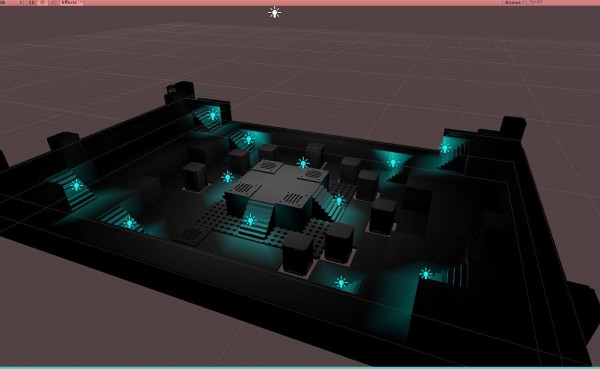Select light gizmo below front pillar pair
The image size is (600, 369).
(341, 283)
